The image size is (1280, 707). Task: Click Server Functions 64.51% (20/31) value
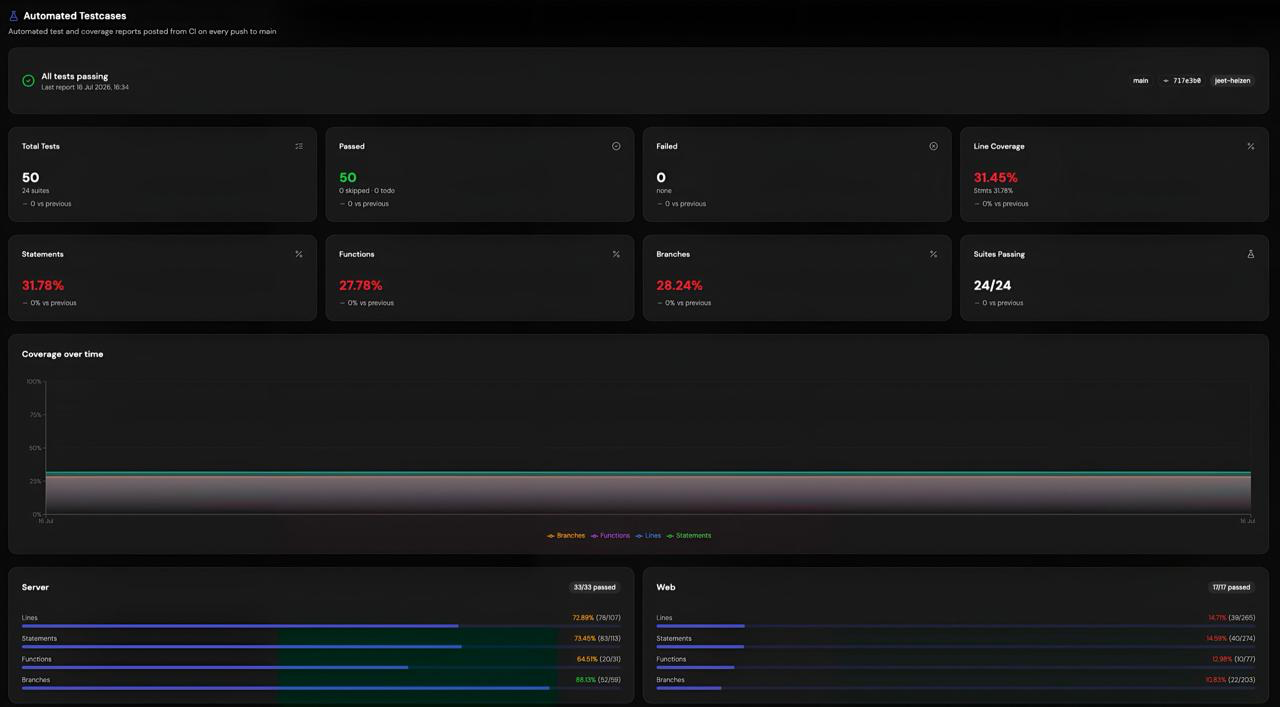[x=599, y=659]
